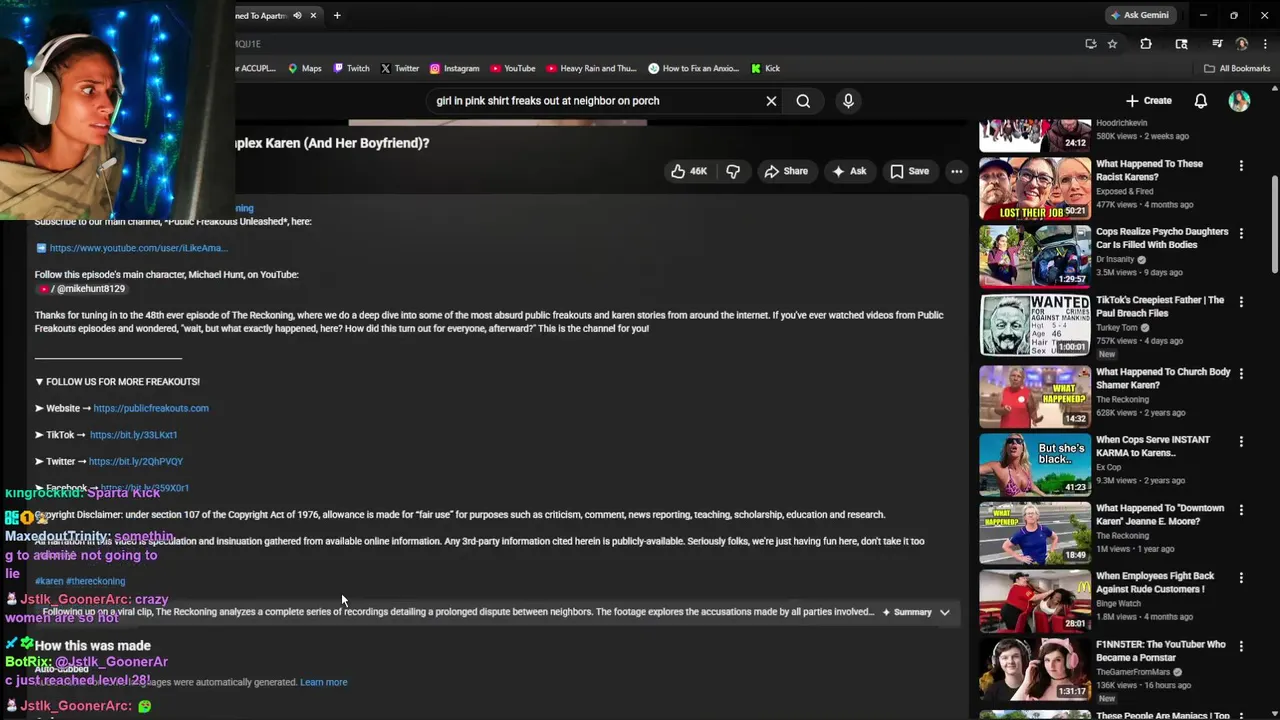Viewport: 1280px width, 720px height.
Task: Open How to Fix an Anxio... bookmark
Action: pos(693,68)
